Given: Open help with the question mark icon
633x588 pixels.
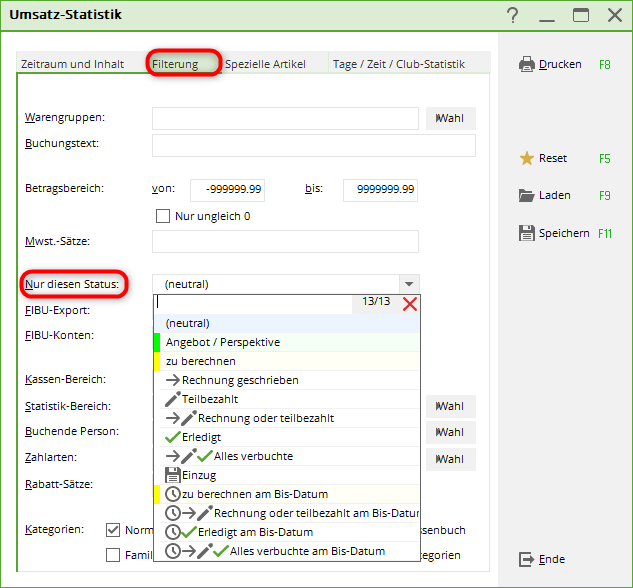Looking at the screenshot, I should click(513, 15).
